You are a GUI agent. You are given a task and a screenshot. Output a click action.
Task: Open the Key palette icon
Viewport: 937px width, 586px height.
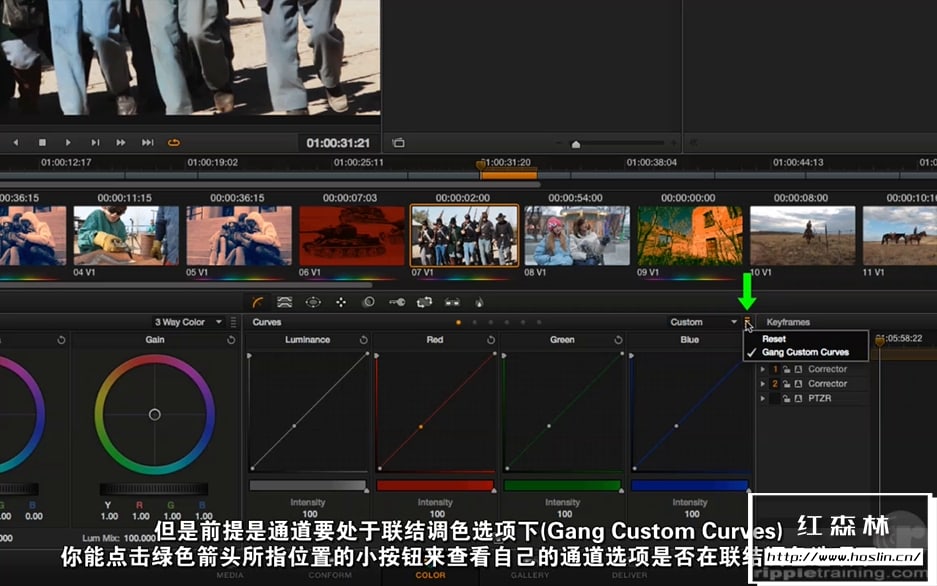[x=397, y=302]
